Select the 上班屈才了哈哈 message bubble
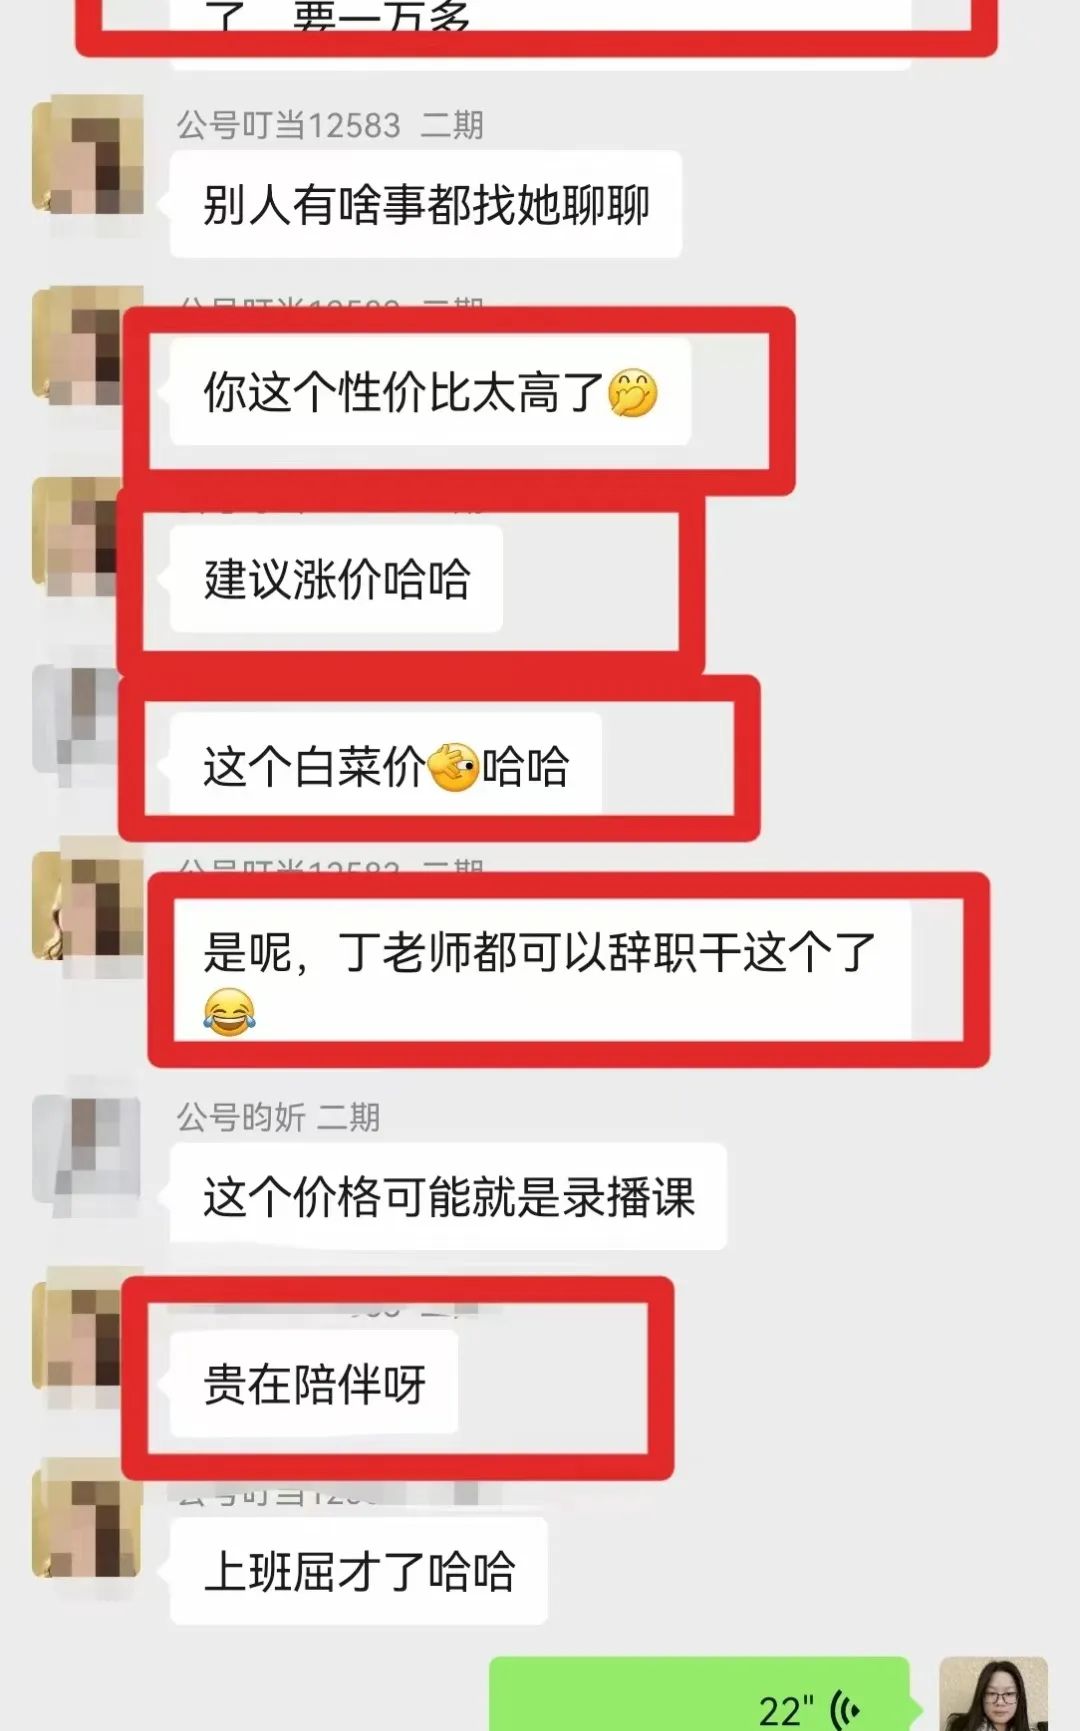1080x1731 pixels. (x=359, y=1570)
